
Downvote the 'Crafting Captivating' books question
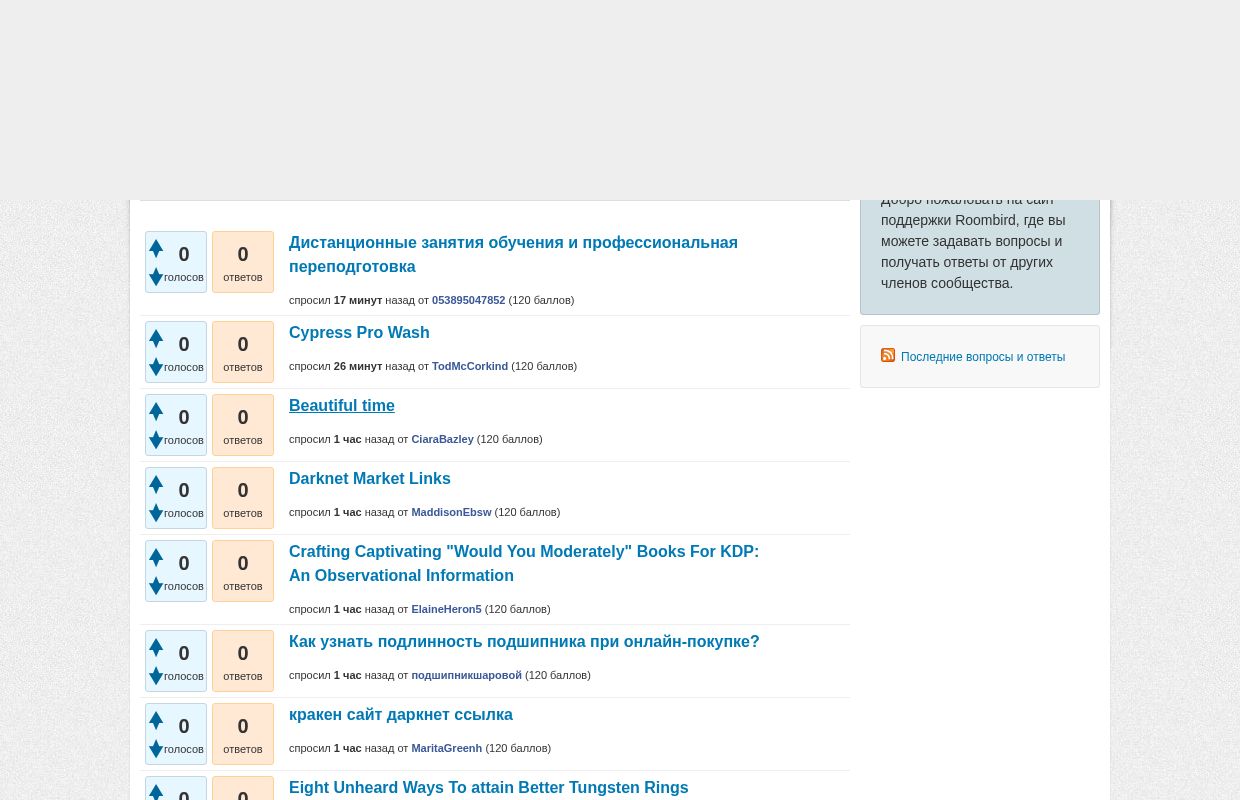(156, 586)
